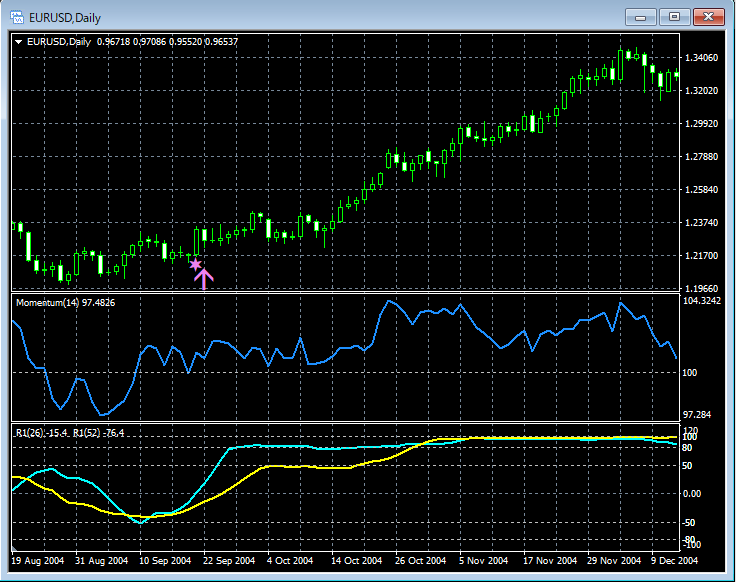Click the 1.19660 price scale label
Screen dimensions: 737x582
(699, 288)
